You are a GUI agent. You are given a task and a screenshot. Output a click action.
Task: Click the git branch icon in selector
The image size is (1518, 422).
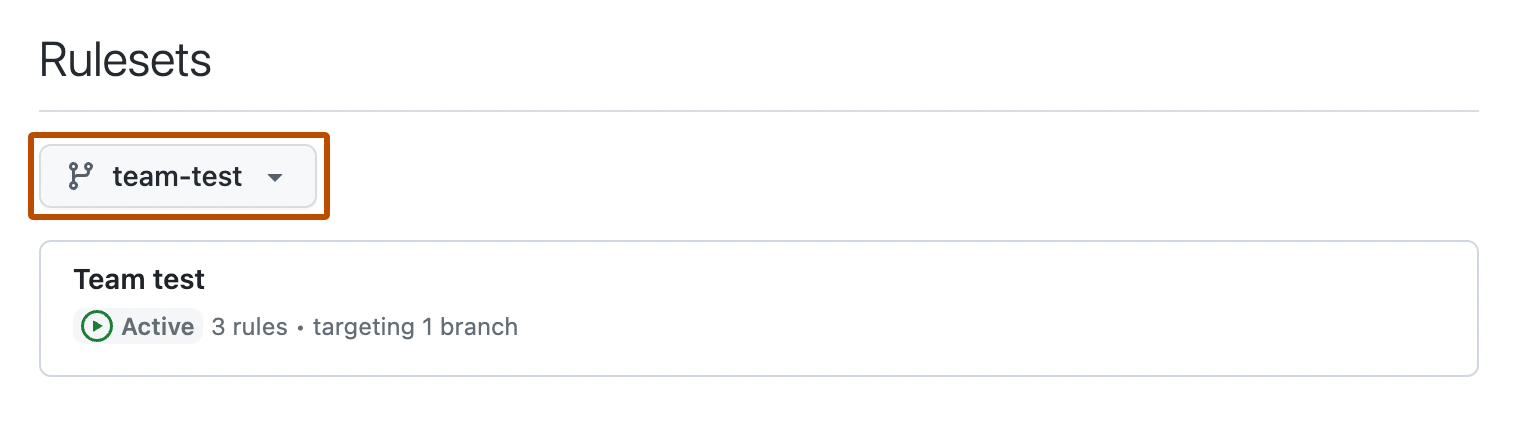tap(79, 177)
